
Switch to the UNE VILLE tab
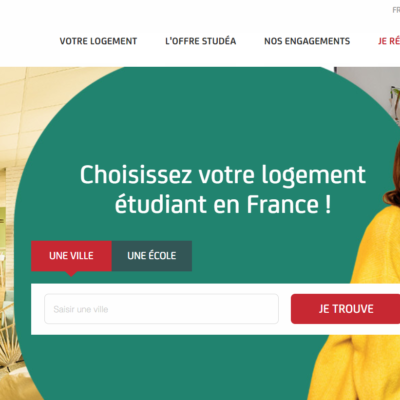pyautogui.click(x=71, y=256)
